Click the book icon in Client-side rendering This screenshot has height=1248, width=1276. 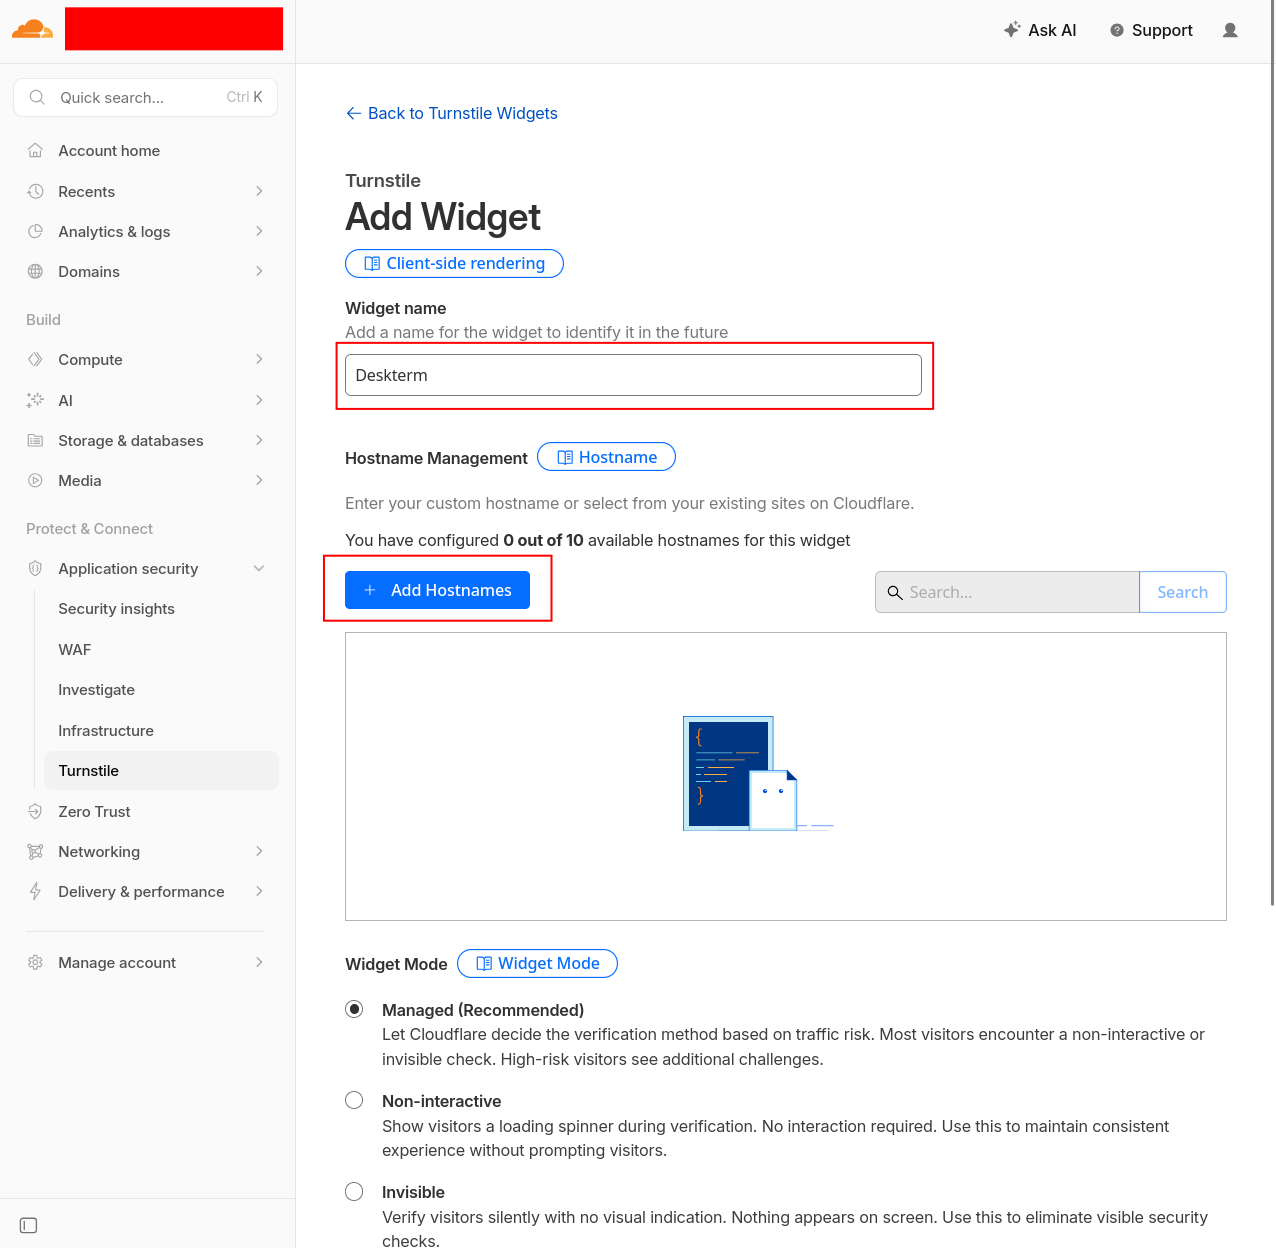point(372,263)
